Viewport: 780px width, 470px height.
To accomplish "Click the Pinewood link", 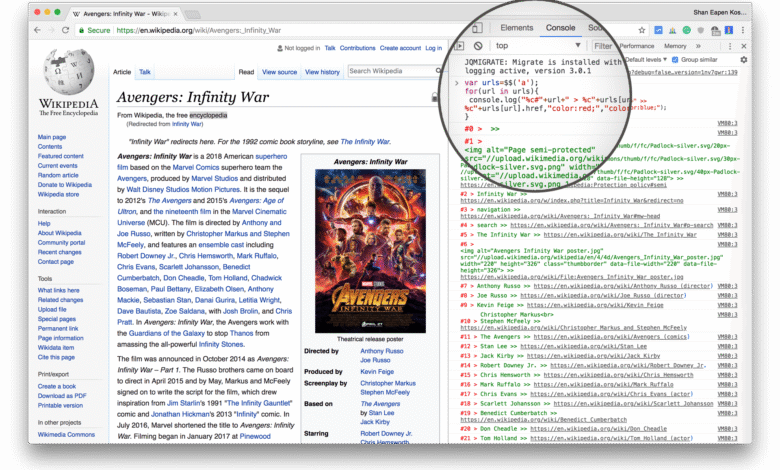I will click(x=255, y=436).
